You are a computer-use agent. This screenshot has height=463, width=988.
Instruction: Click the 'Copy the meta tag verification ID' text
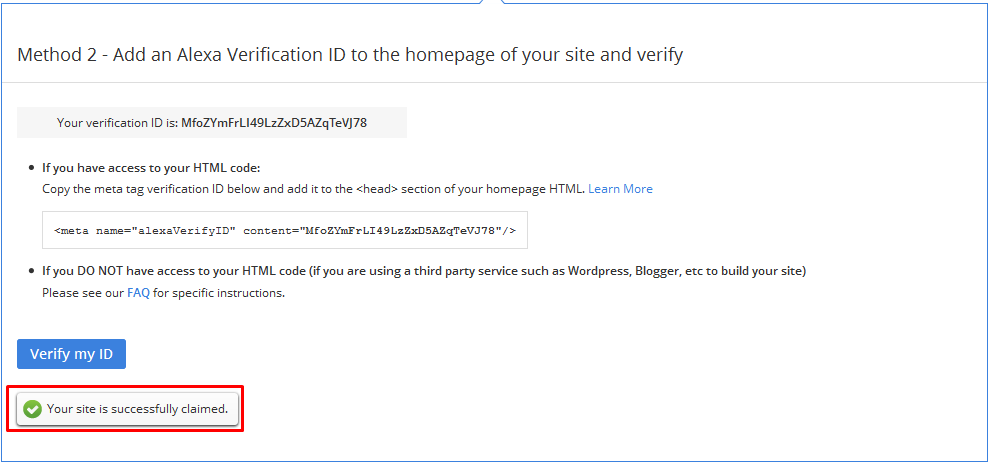[314, 189]
